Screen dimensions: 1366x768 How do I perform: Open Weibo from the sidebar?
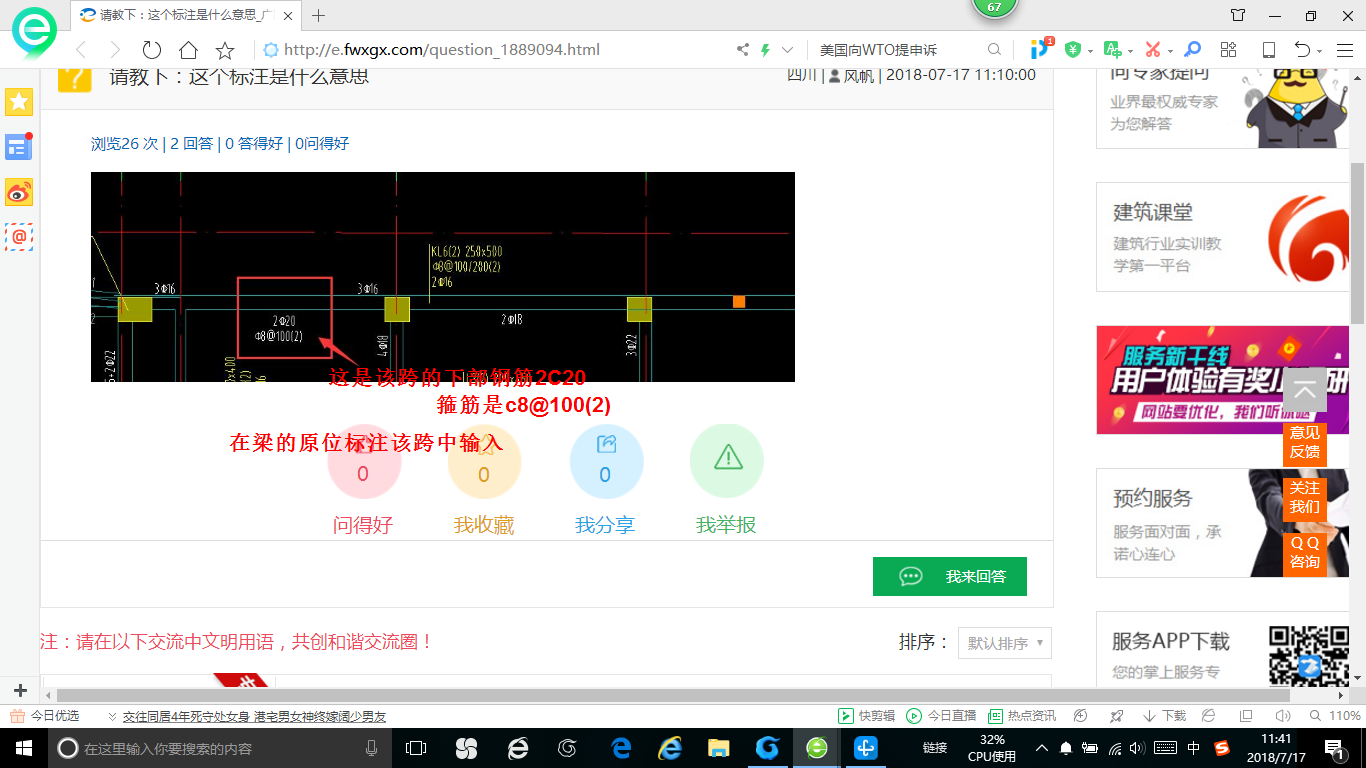click(19, 192)
